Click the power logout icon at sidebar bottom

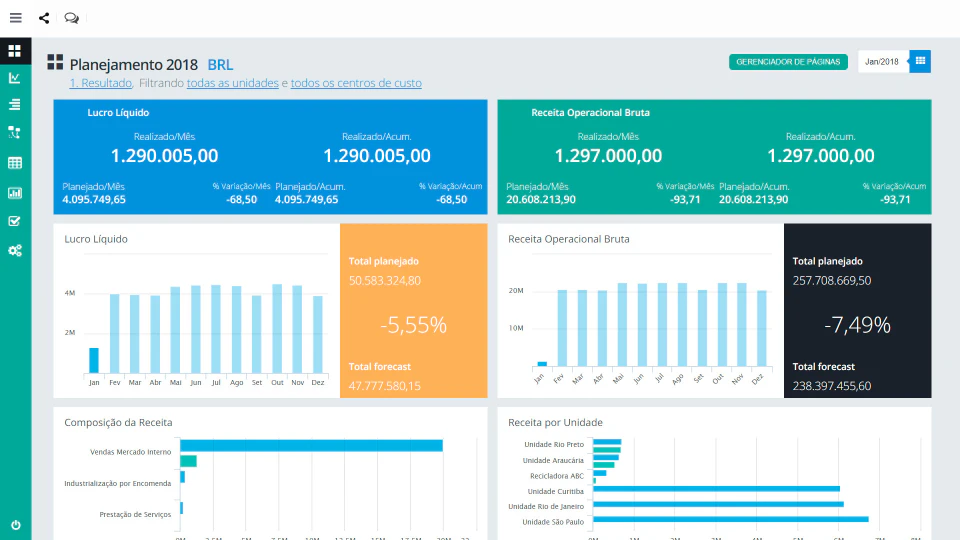click(x=15, y=525)
